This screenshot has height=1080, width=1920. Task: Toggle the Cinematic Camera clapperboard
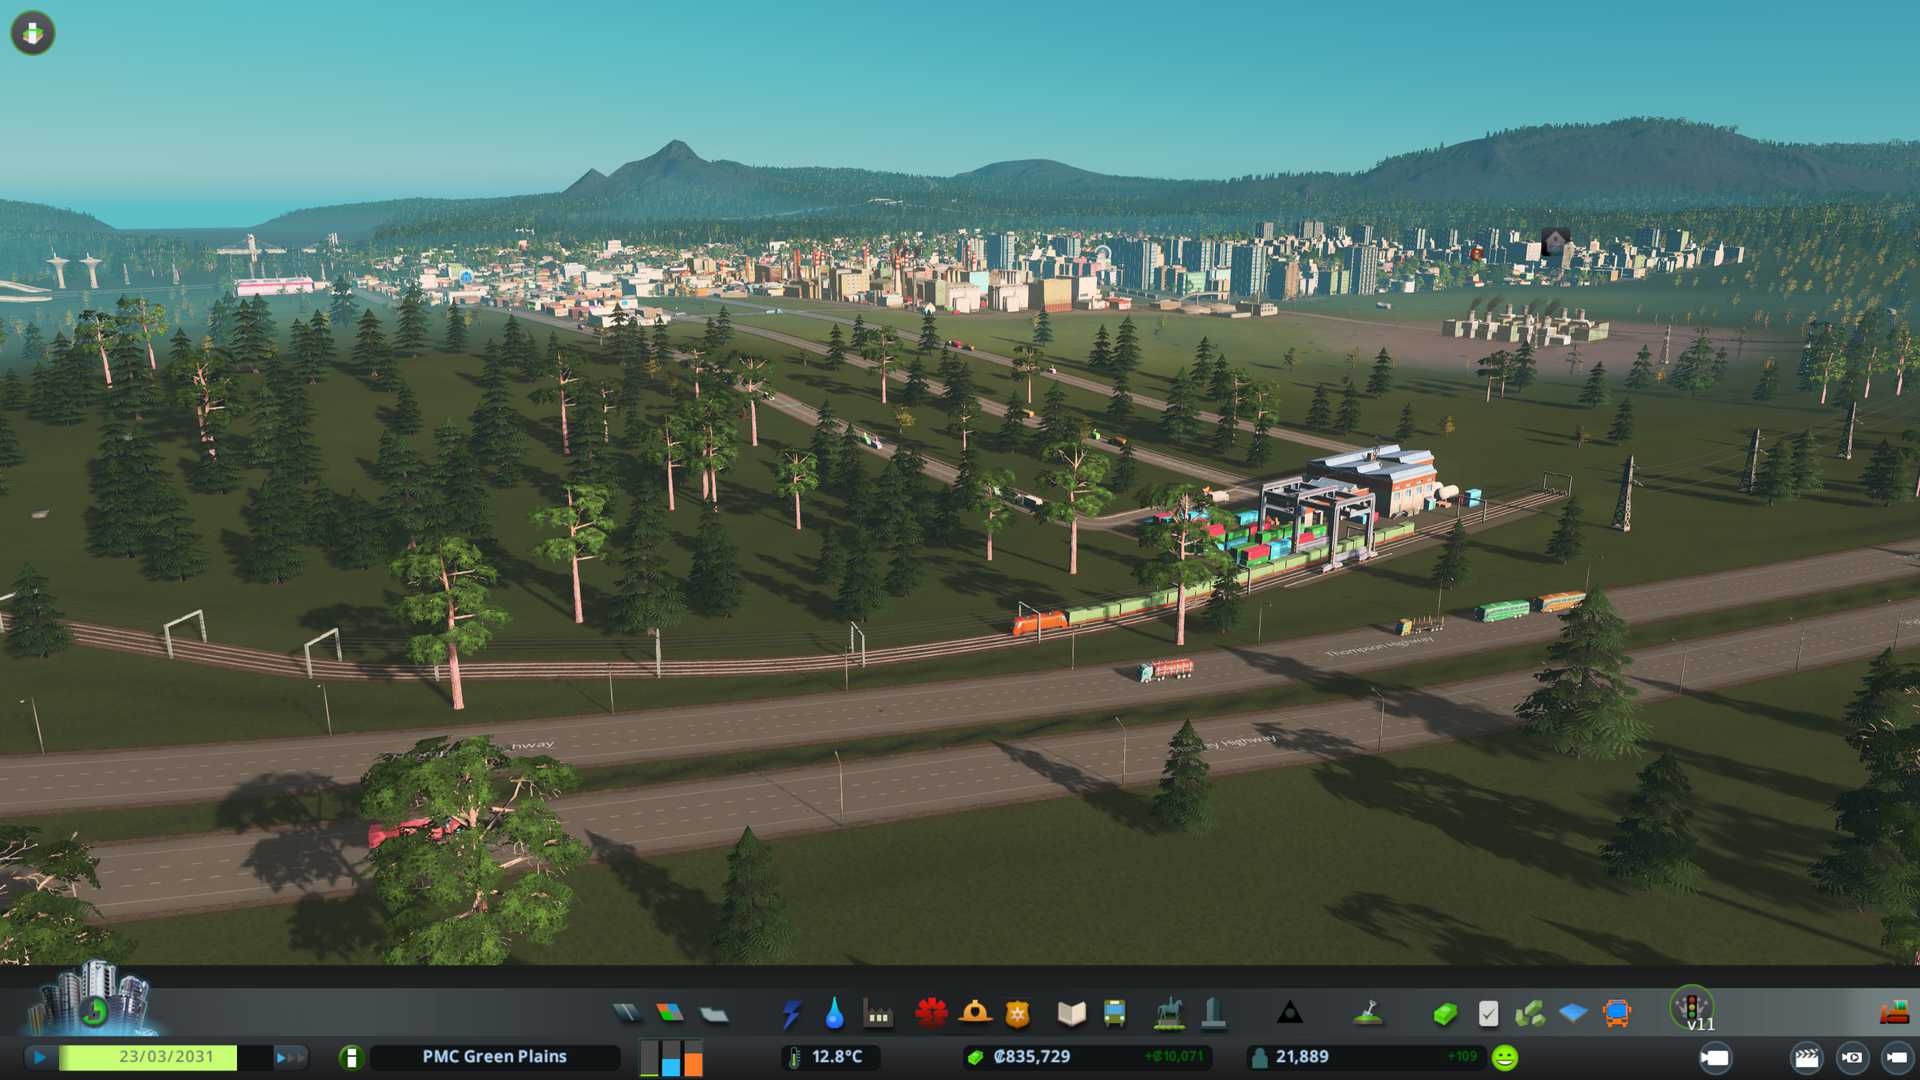click(x=1806, y=1057)
